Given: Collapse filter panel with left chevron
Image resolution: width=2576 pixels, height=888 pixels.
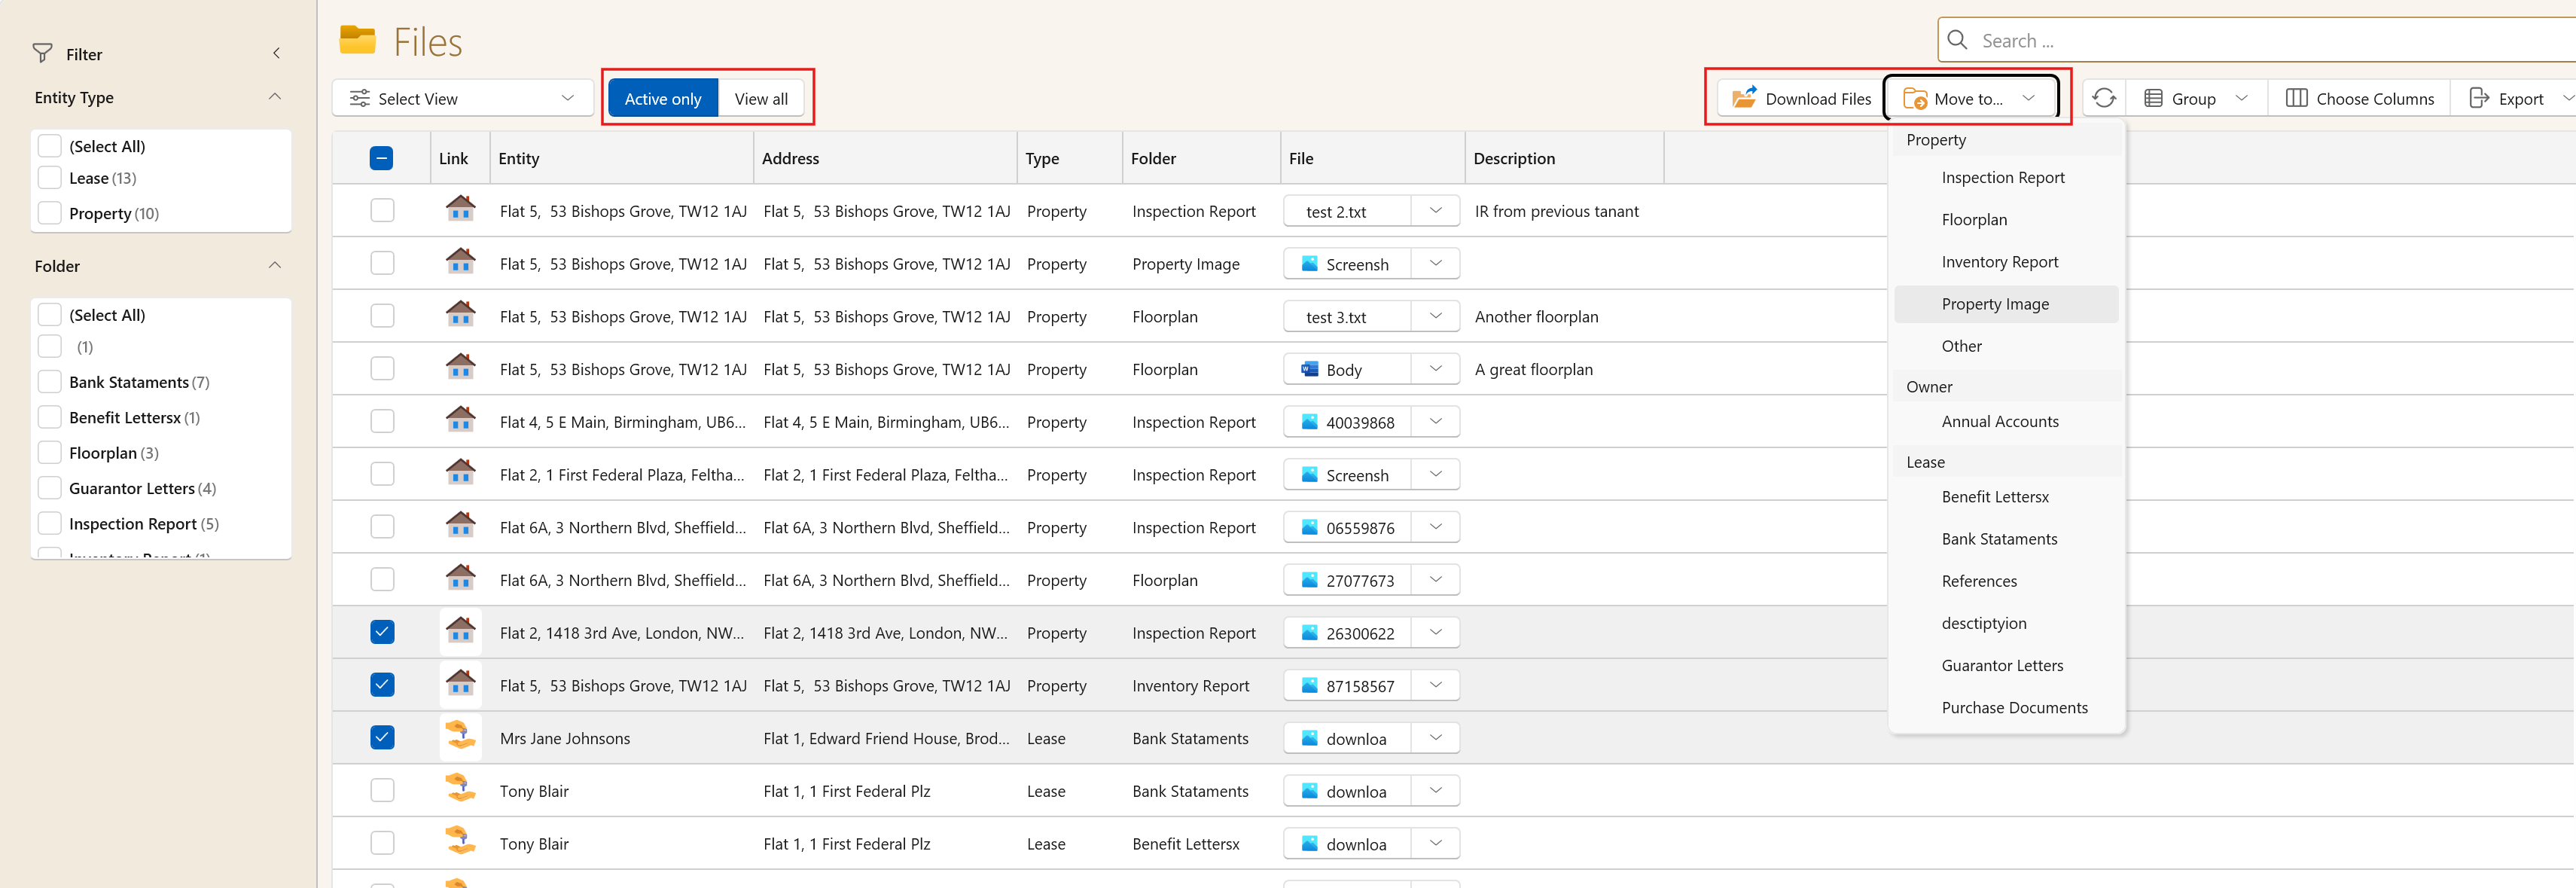Looking at the screenshot, I should pyautogui.click(x=277, y=54).
